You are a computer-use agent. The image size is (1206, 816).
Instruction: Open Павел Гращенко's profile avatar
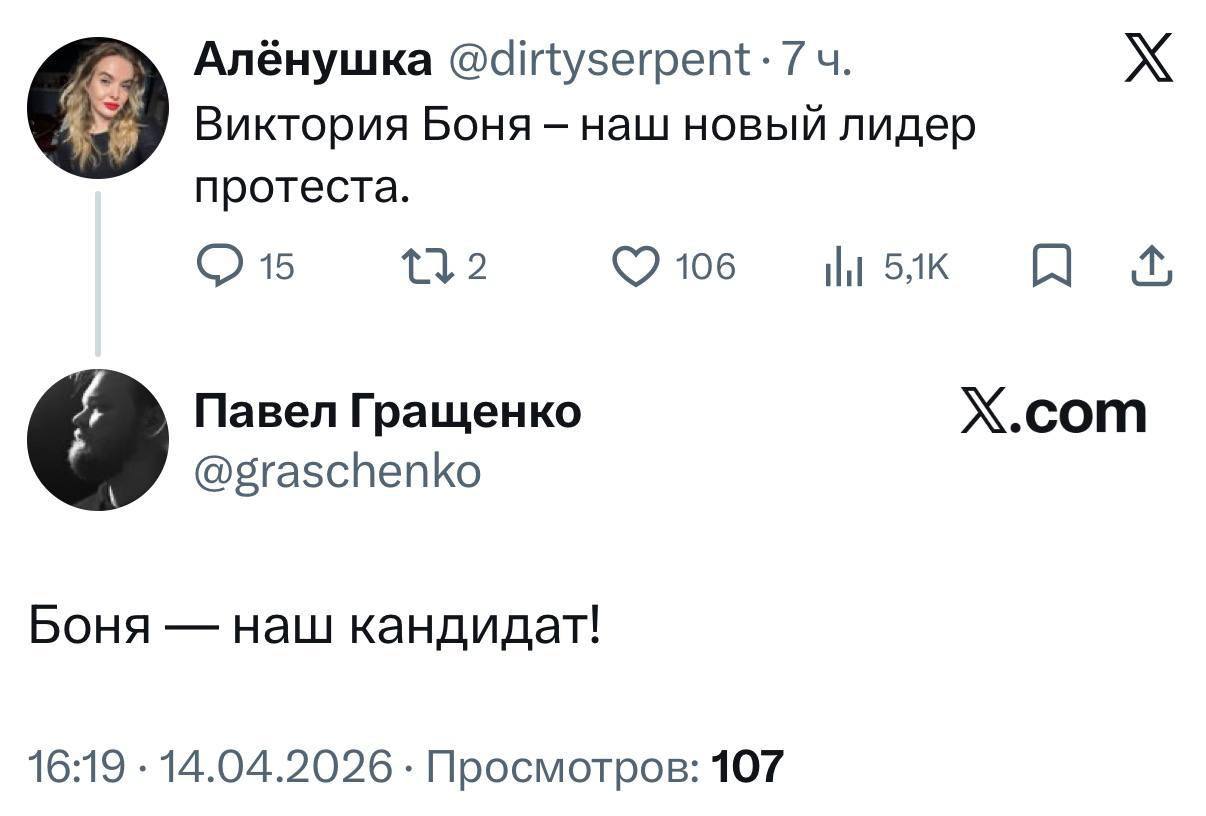98,440
